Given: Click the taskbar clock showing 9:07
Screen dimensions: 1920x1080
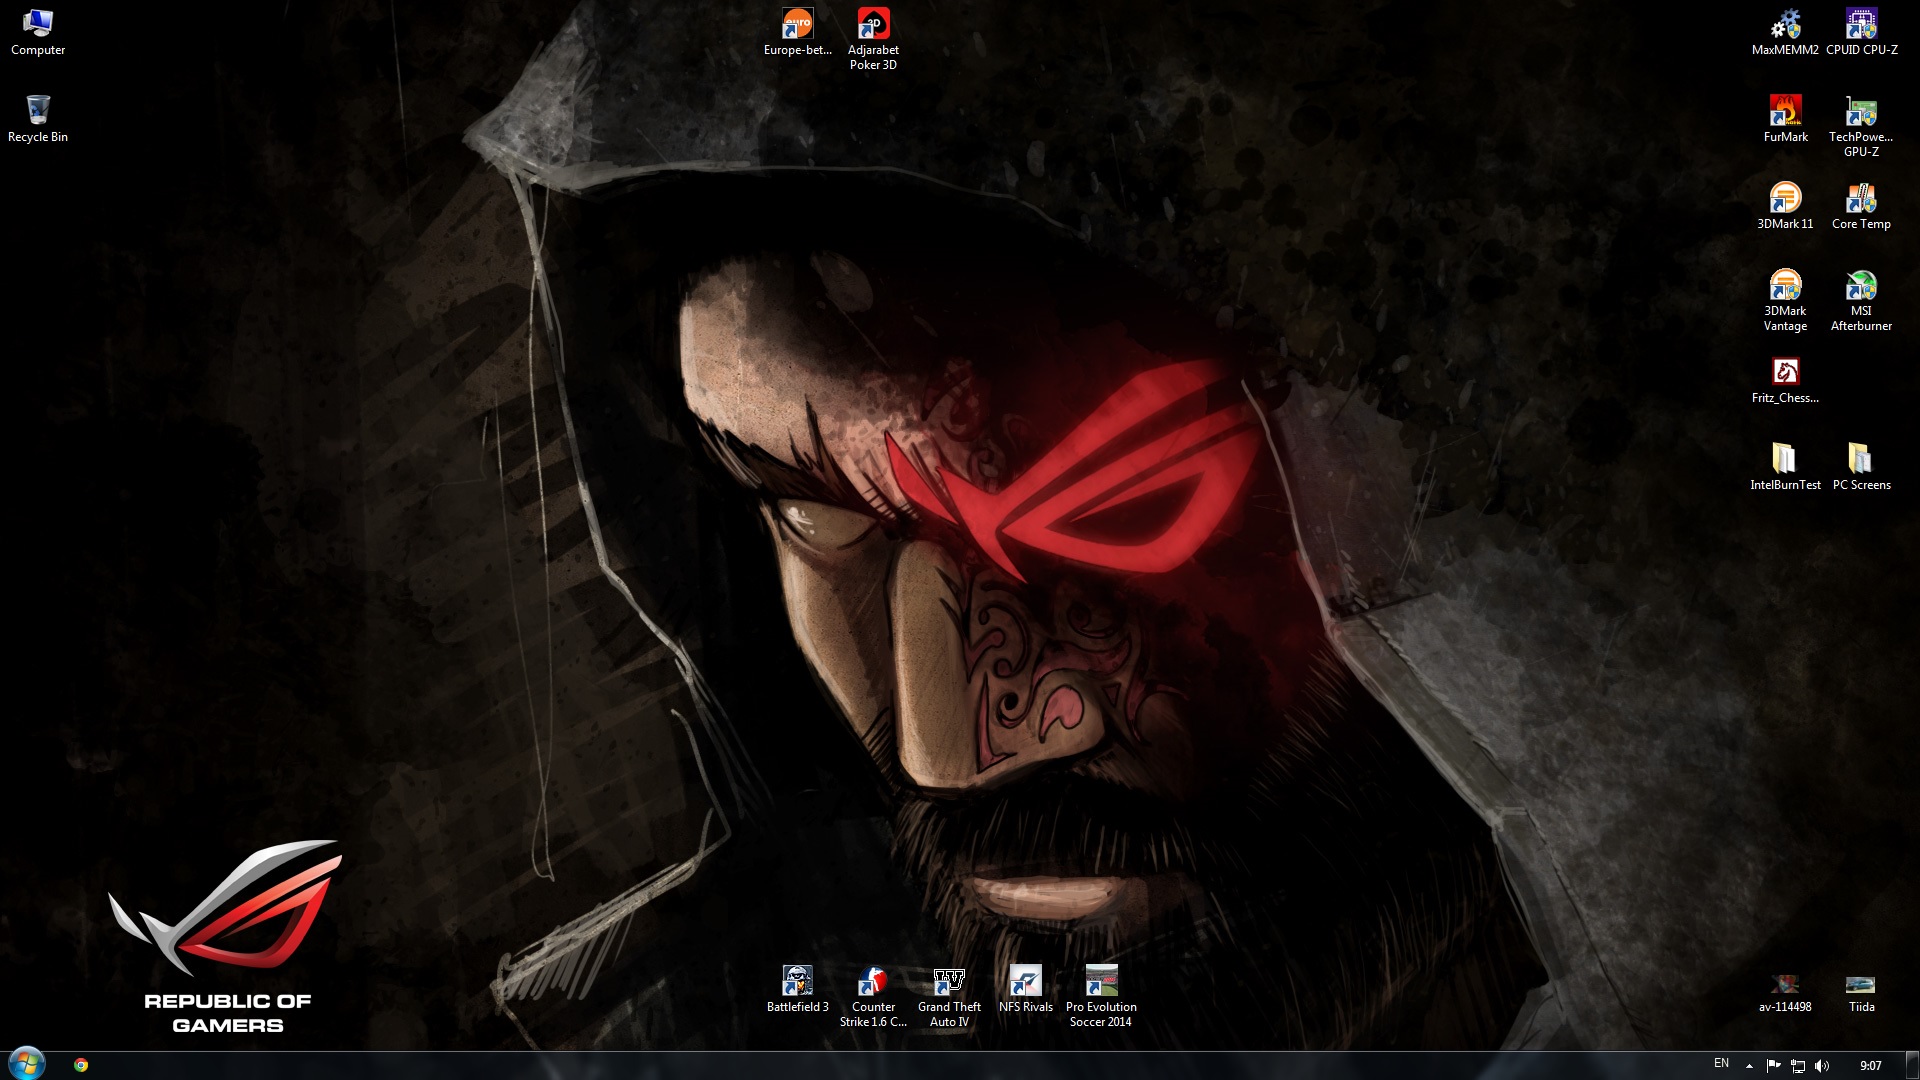Looking at the screenshot, I should coord(1870,1066).
